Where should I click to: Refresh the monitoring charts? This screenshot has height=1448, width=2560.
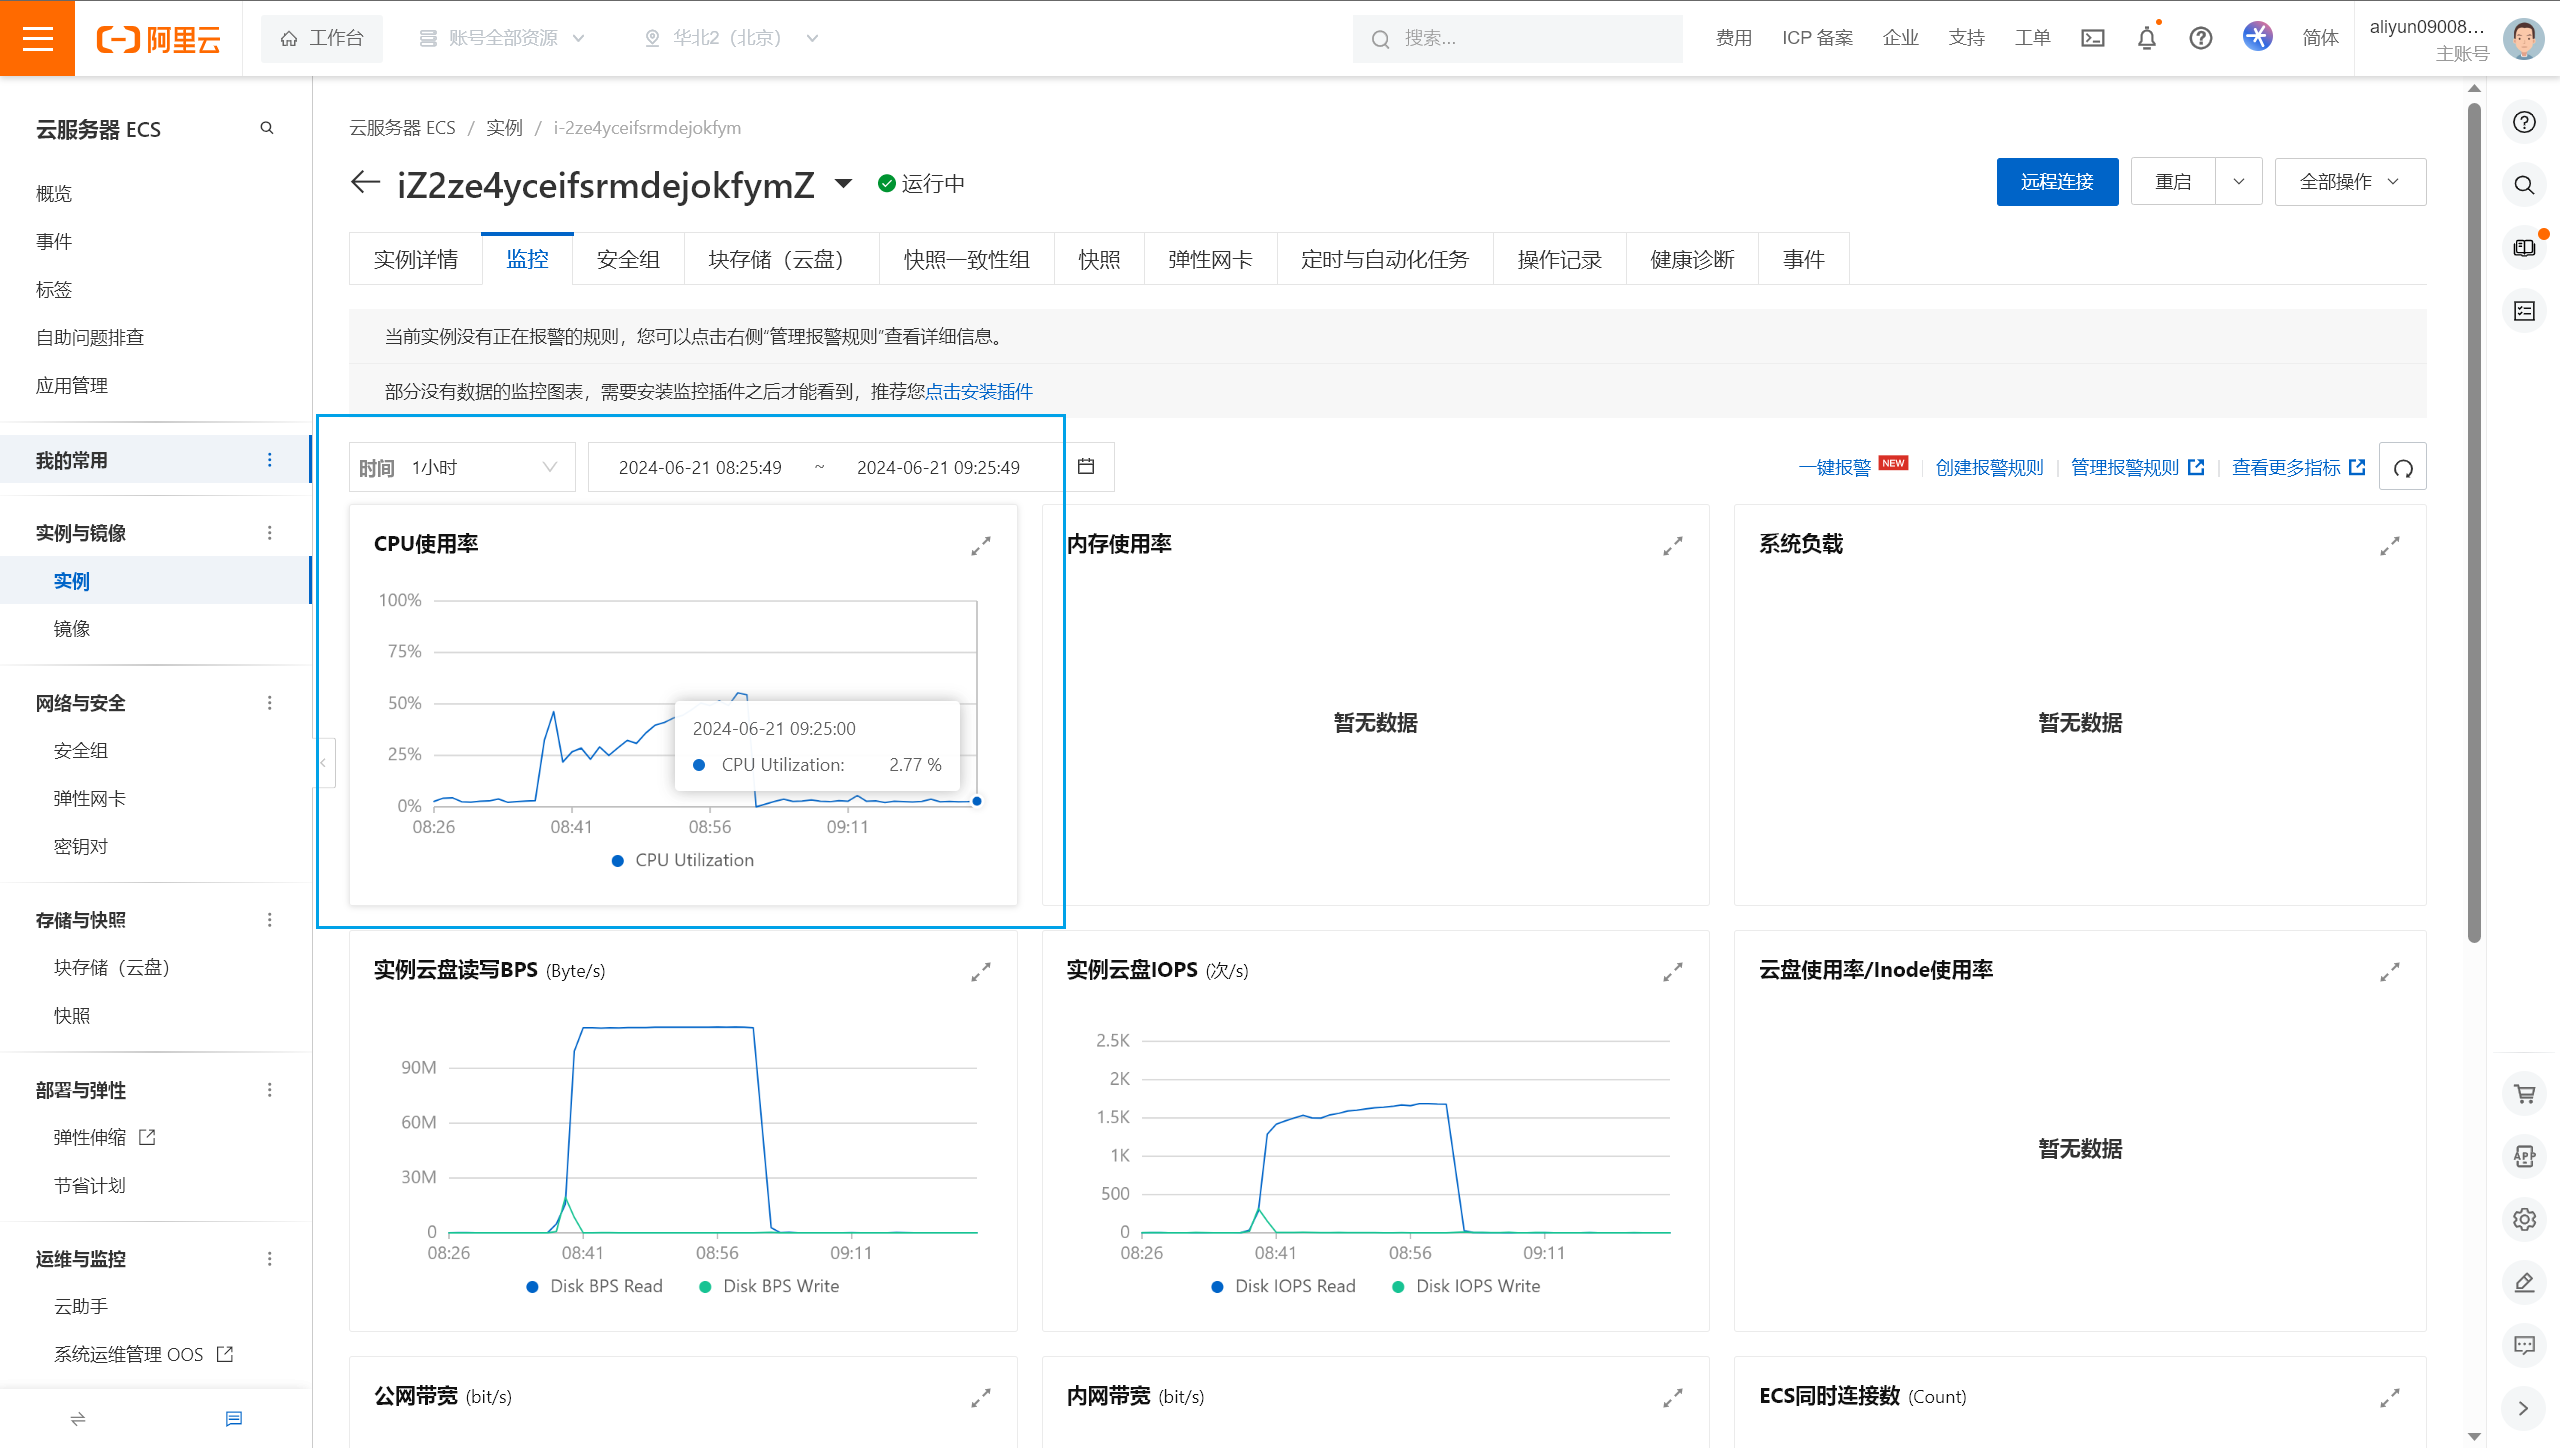(2403, 467)
